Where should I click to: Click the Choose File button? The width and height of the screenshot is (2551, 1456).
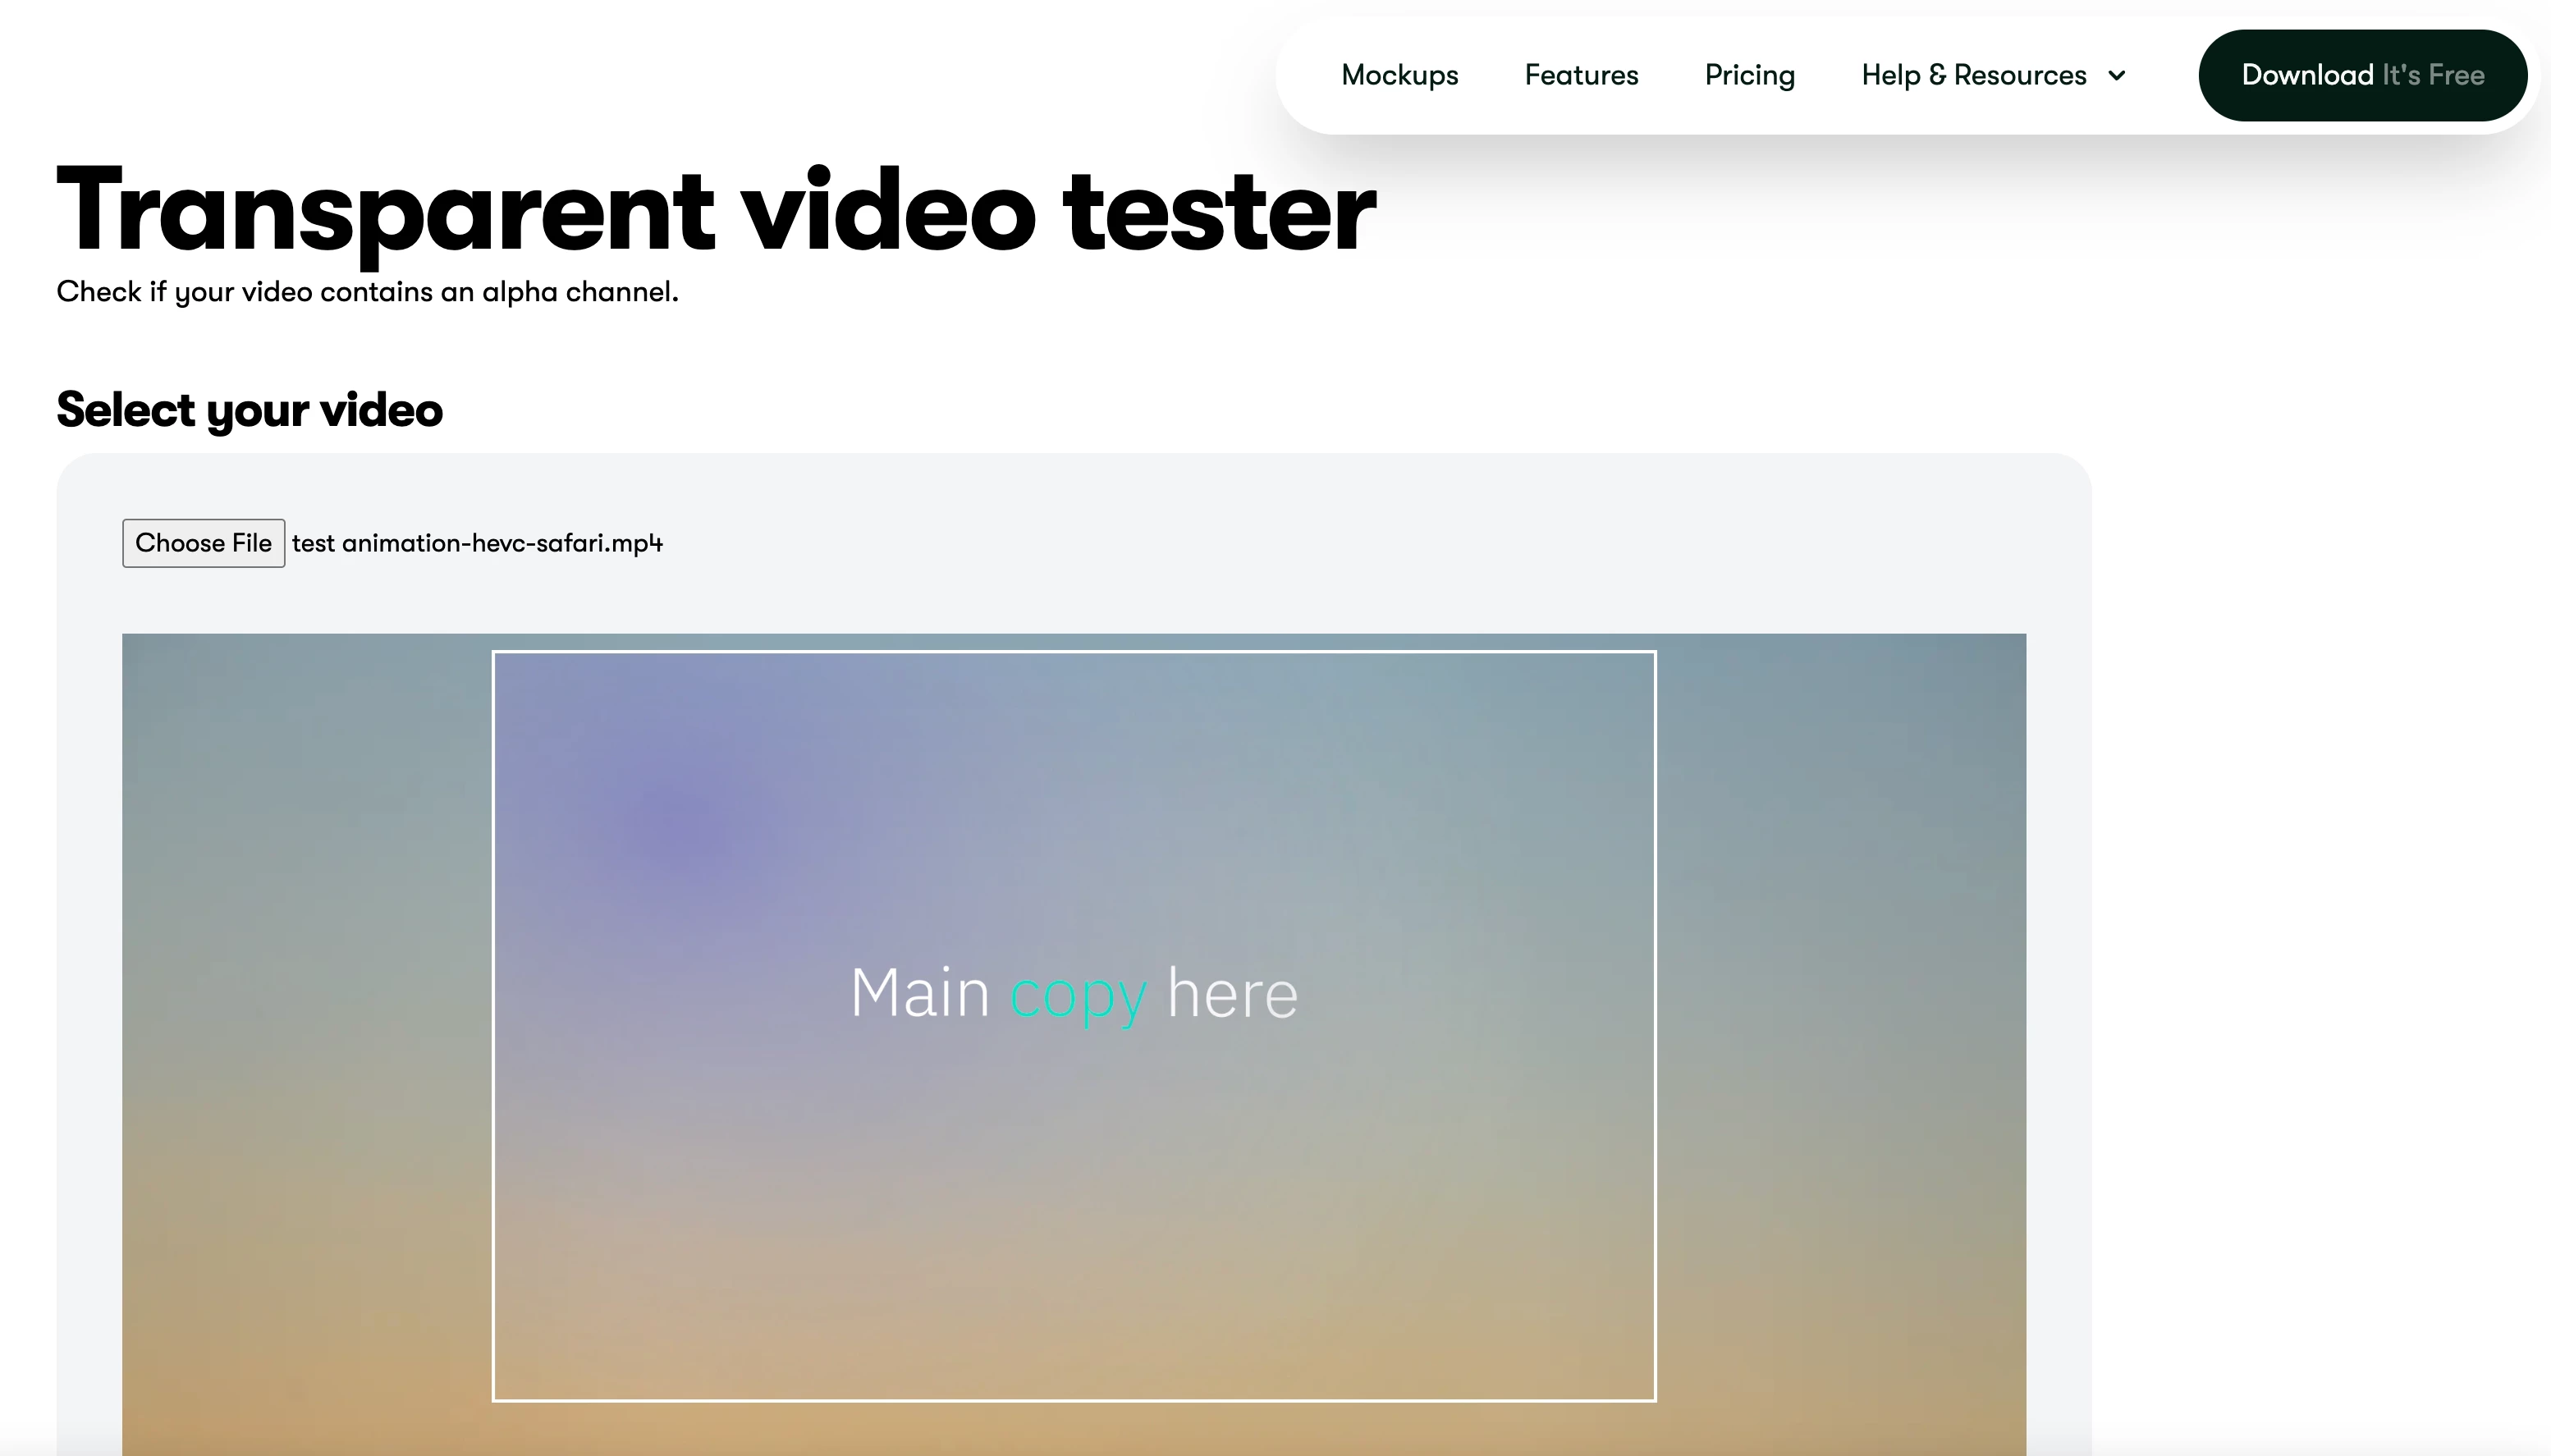(203, 543)
